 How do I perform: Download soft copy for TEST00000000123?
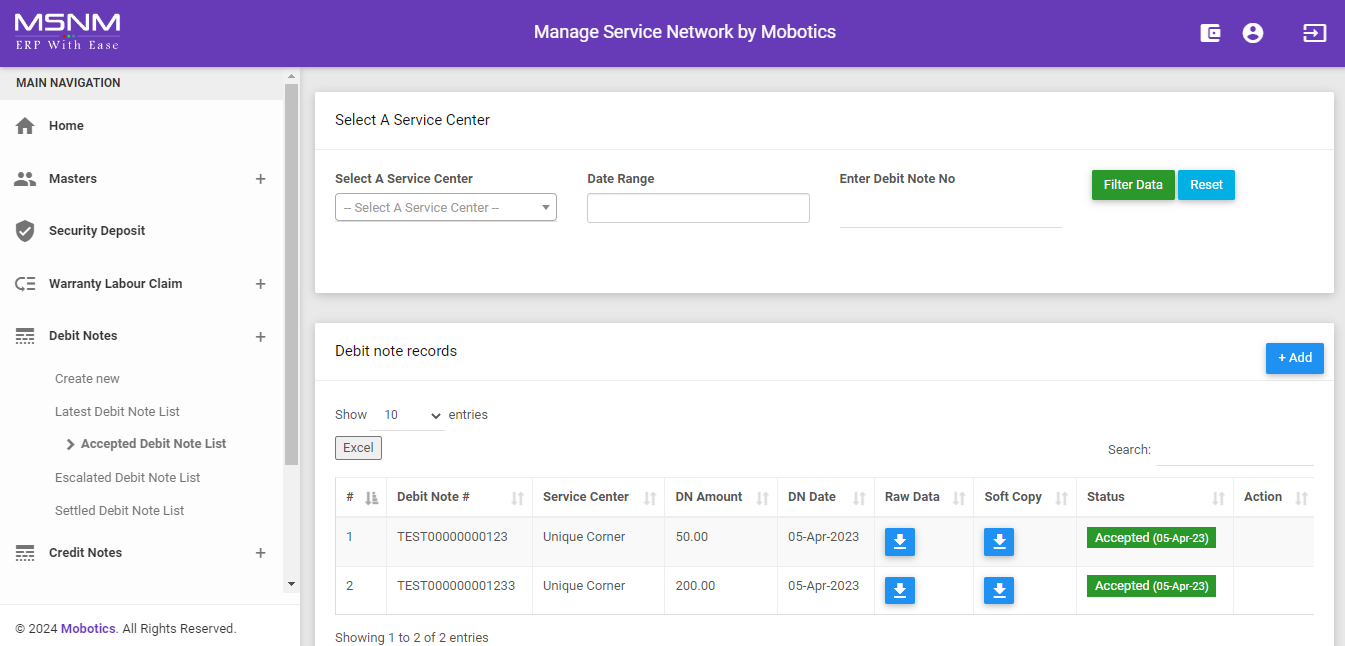pyautogui.click(x=998, y=542)
